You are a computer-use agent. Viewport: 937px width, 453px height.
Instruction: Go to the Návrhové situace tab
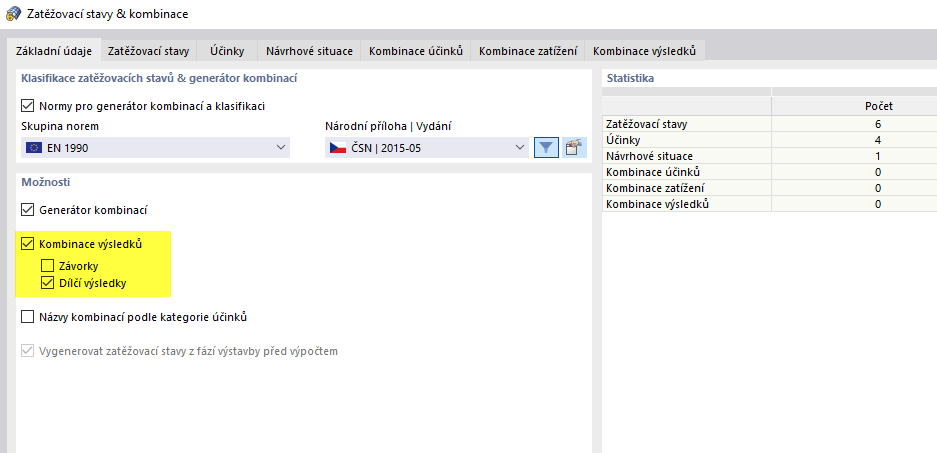click(x=309, y=50)
